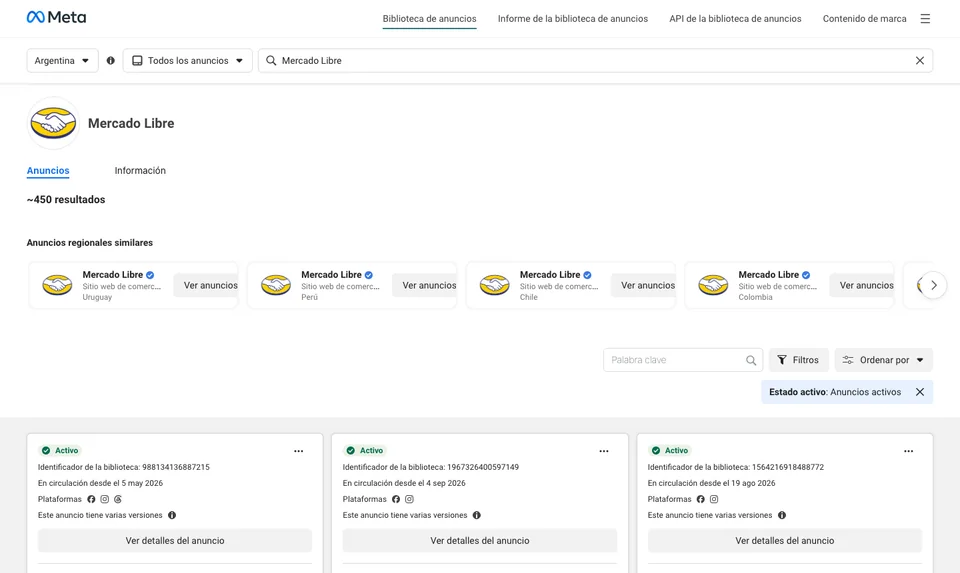Click verified badge on Colombia card

click(806, 275)
